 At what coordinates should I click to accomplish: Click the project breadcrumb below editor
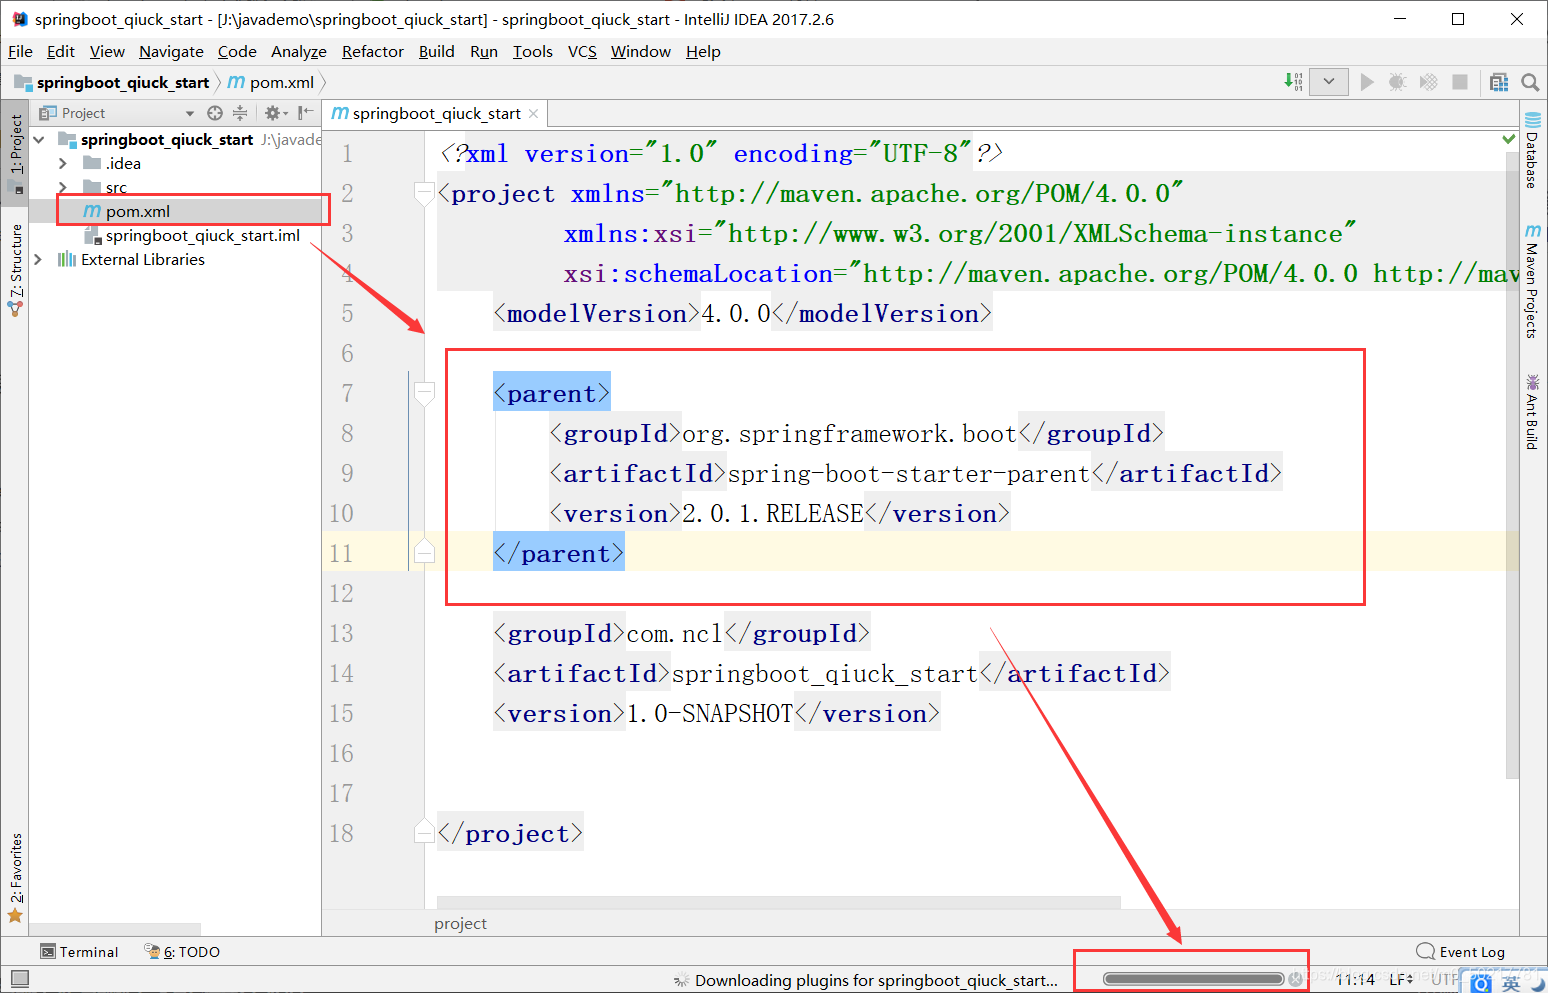coord(460,924)
